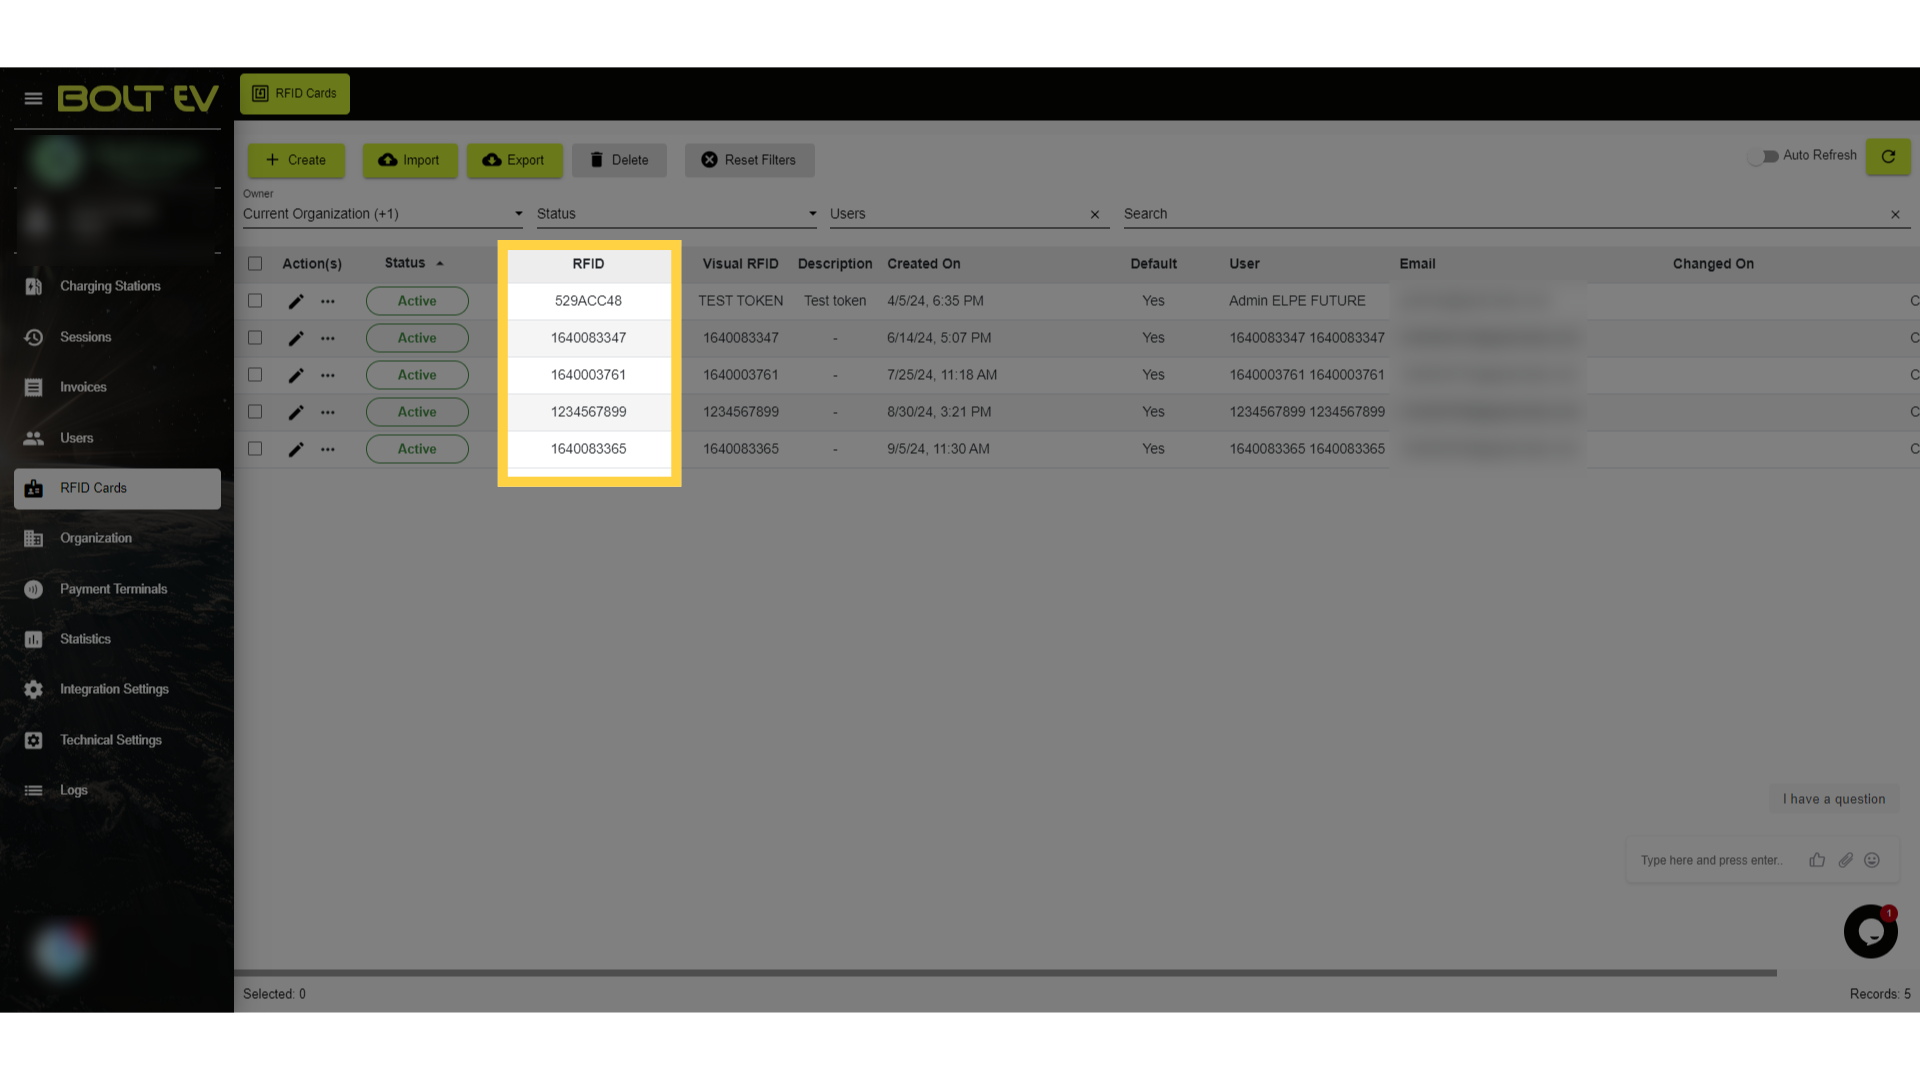Expand the Owner Current Organization dropdown
Image resolution: width=1920 pixels, height=1080 pixels.
click(x=383, y=214)
